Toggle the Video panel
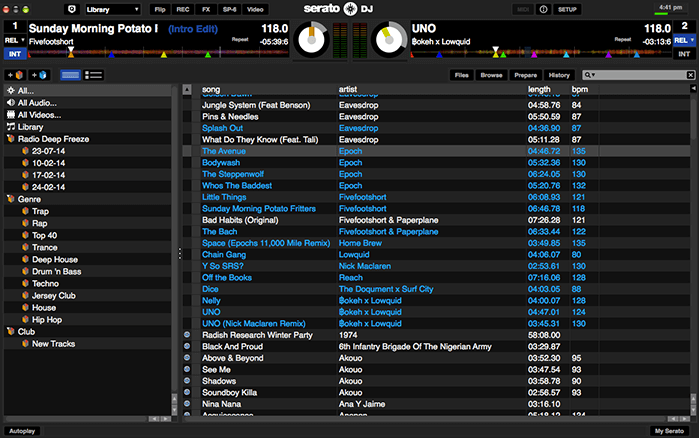The image size is (699, 438). [x=255, y=9]
